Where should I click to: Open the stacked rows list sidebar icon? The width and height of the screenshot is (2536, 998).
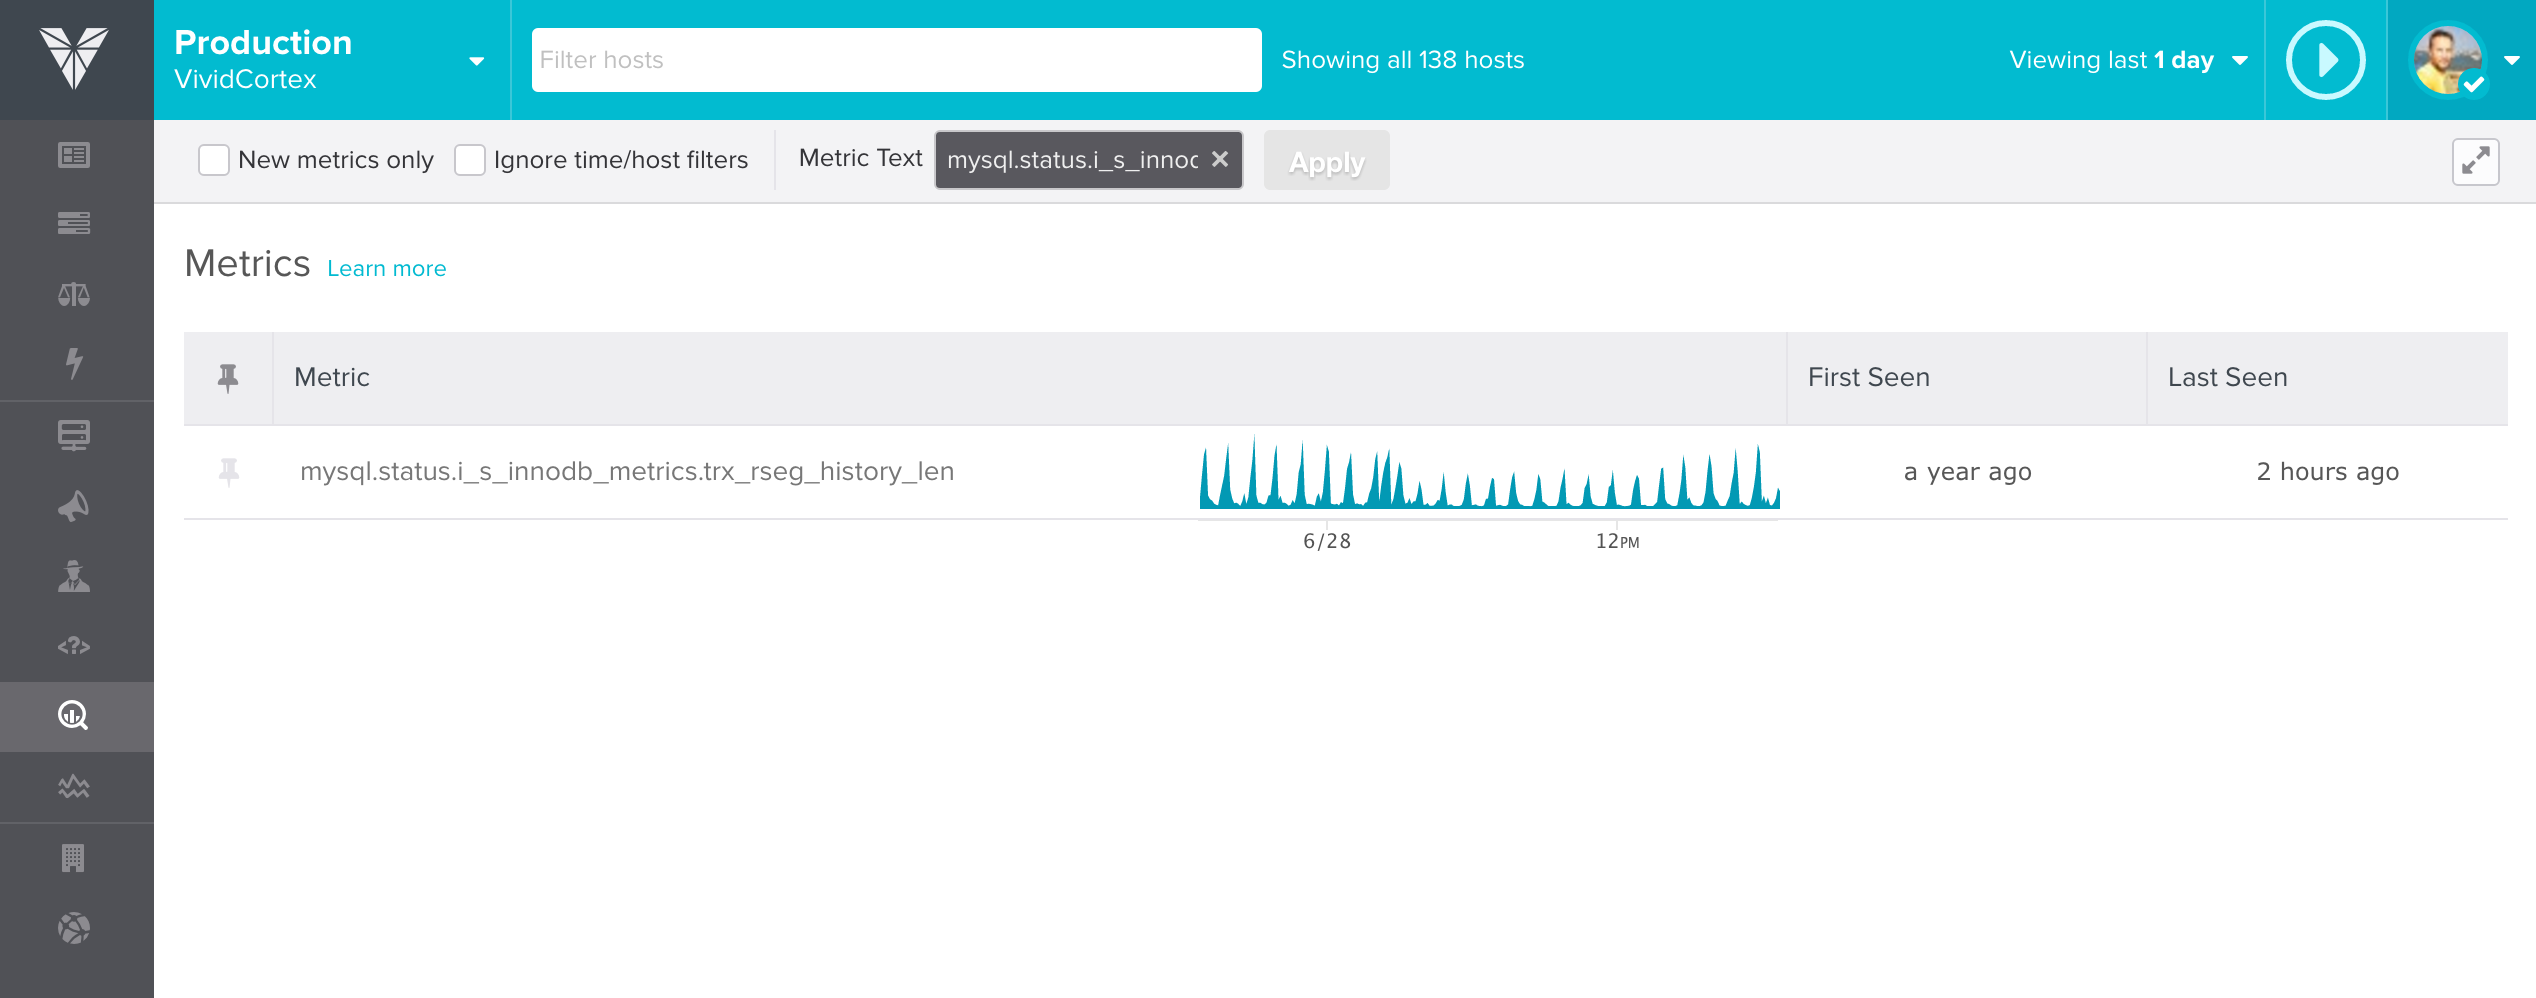click(x=74, y=223)
